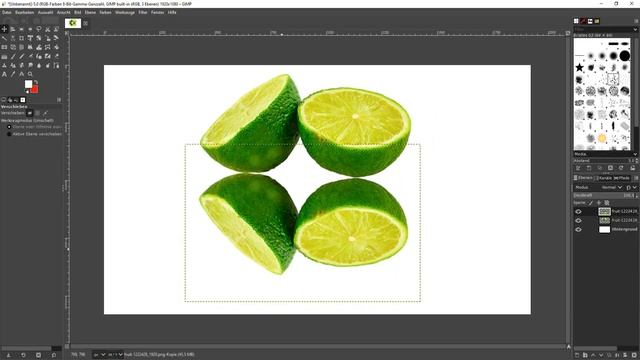Select the Free Select lasso tool
This screenshot has height=360, width=640.
tap(39, 29)
